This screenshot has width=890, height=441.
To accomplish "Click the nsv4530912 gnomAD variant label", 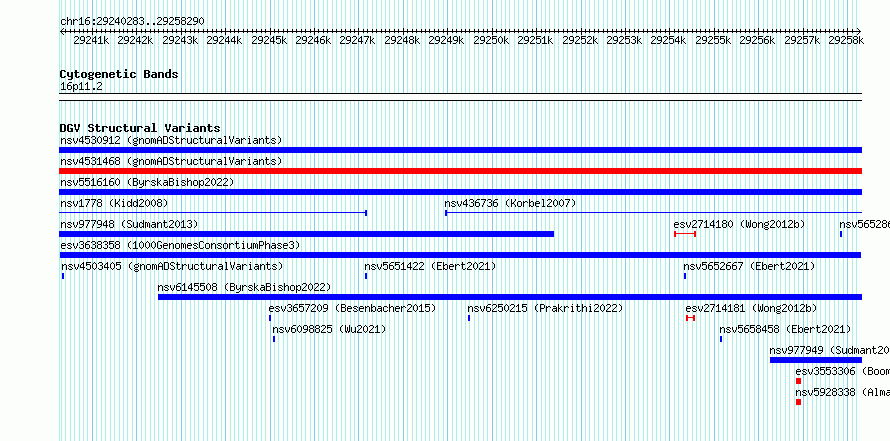I will point(171,140).
